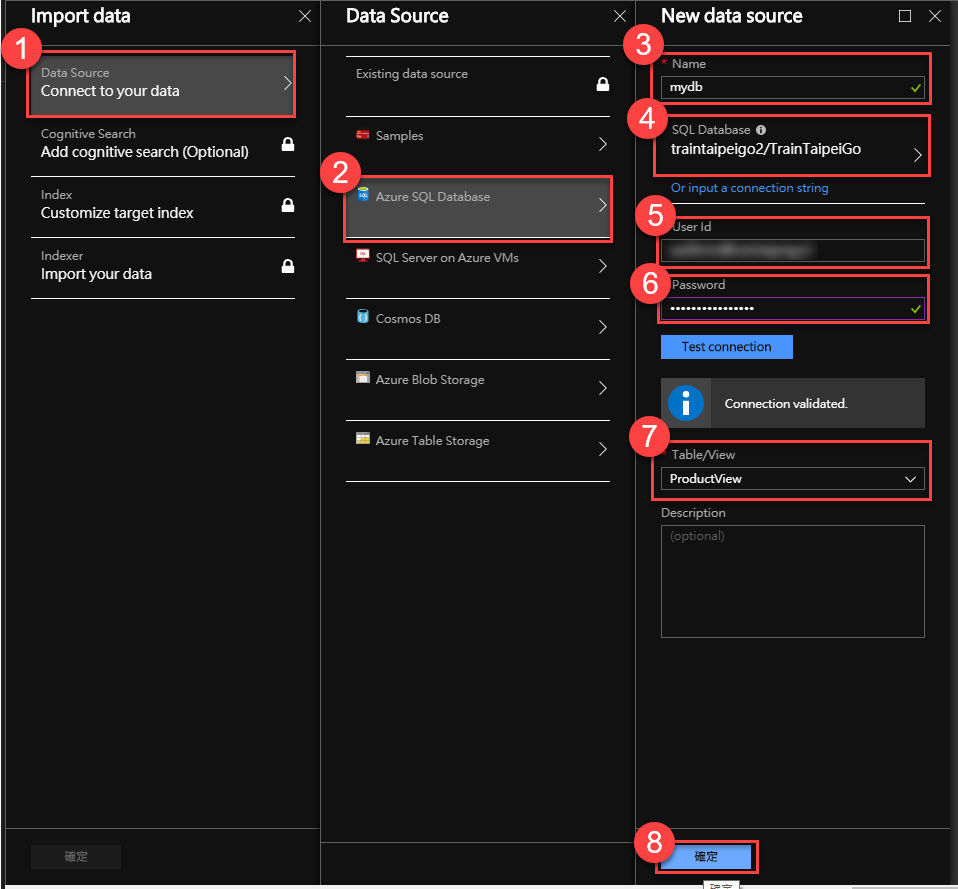Click chevron on Connect to your data row
This screenshot has height=889, width=958.
tap(287, 83)
